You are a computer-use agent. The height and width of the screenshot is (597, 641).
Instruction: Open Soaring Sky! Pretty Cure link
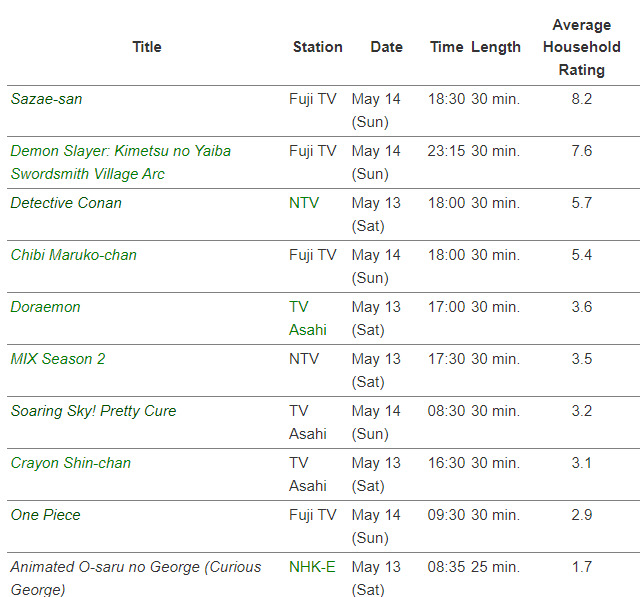[x=93, y=411]
